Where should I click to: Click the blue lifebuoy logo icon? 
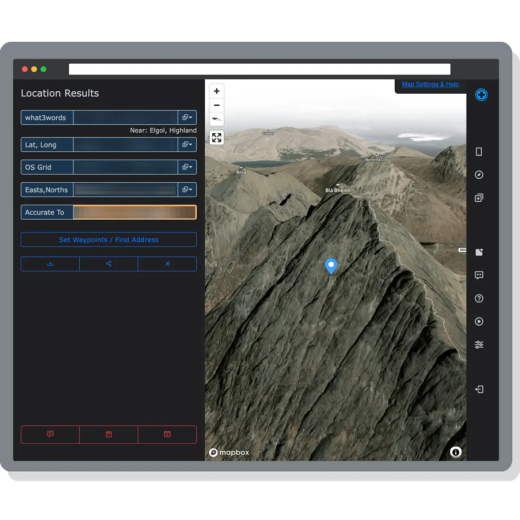(481, 95)
